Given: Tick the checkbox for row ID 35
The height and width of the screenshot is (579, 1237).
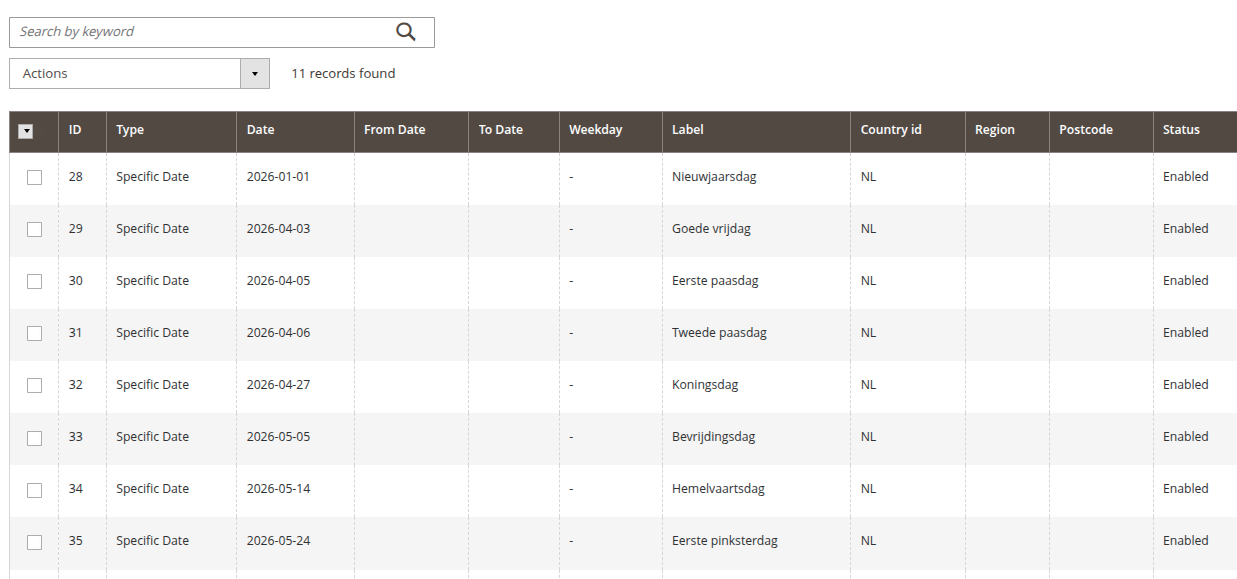Looking at the screenshot, I should point(34,542).
